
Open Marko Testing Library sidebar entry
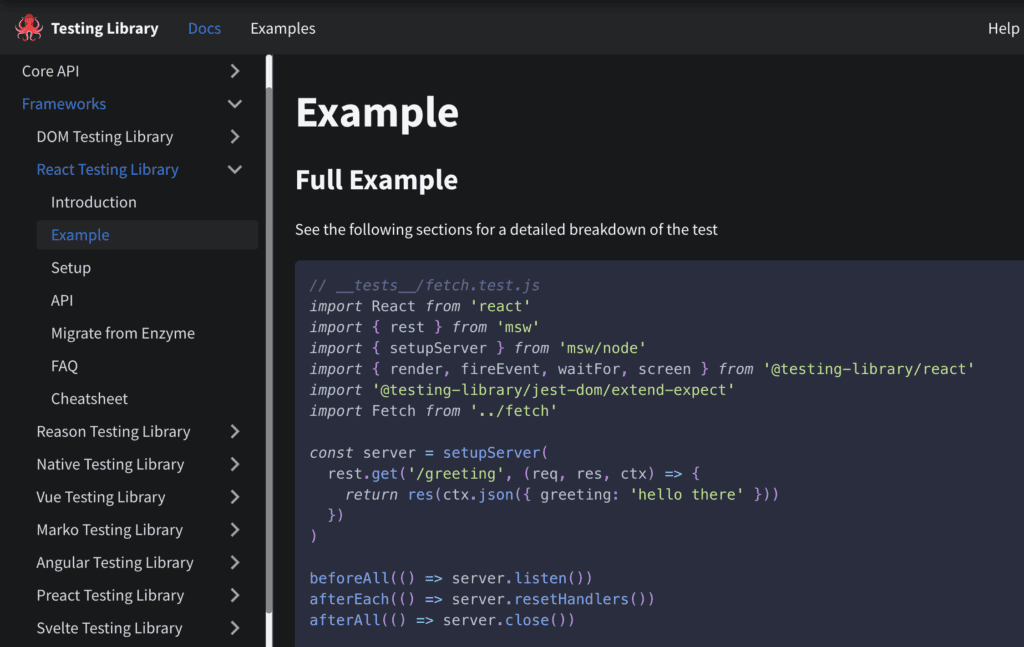[110, 529]
